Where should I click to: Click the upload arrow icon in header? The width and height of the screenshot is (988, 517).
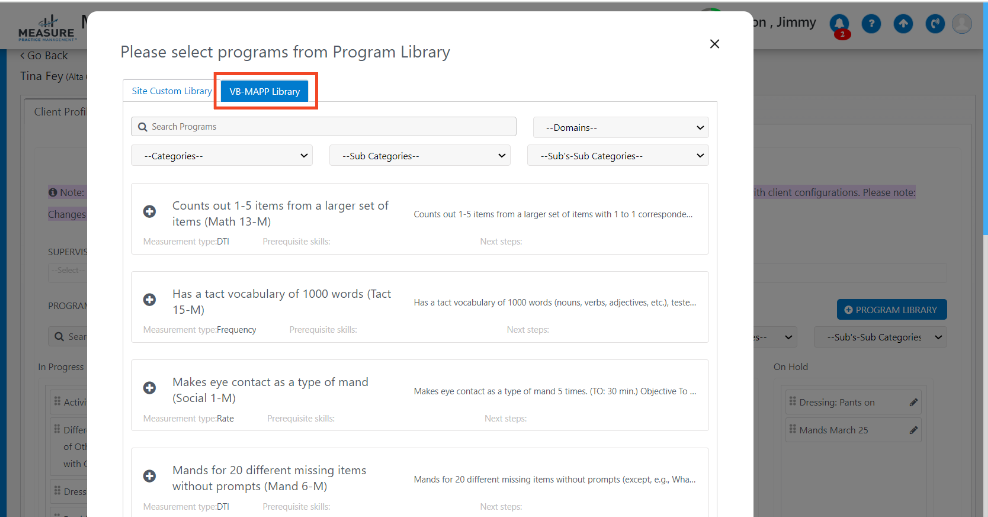point(903,24)
